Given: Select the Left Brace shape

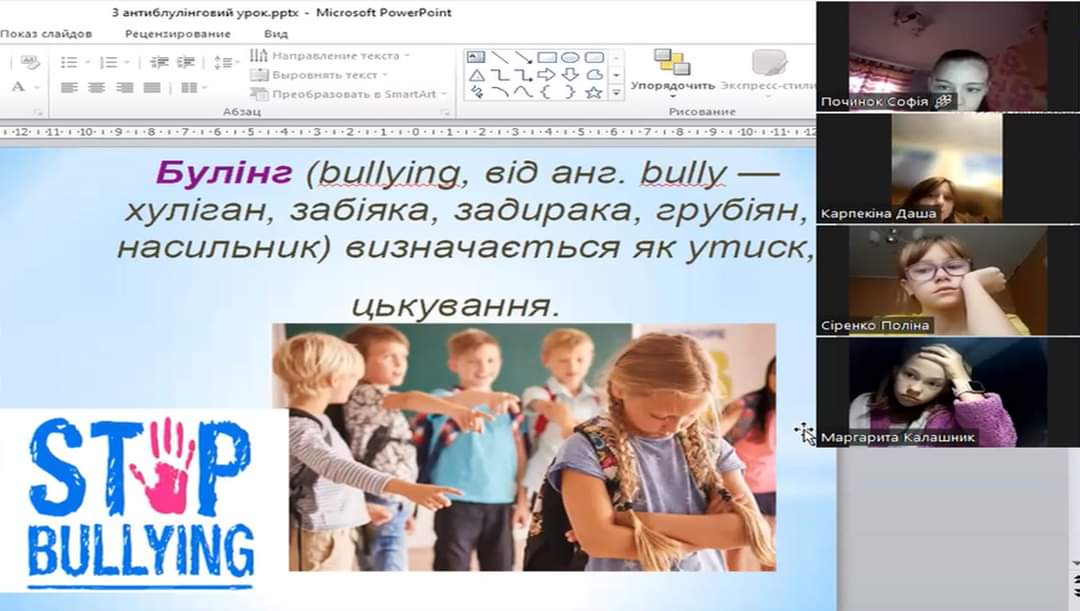Looking at the screenshot, I should coord(546,92).
